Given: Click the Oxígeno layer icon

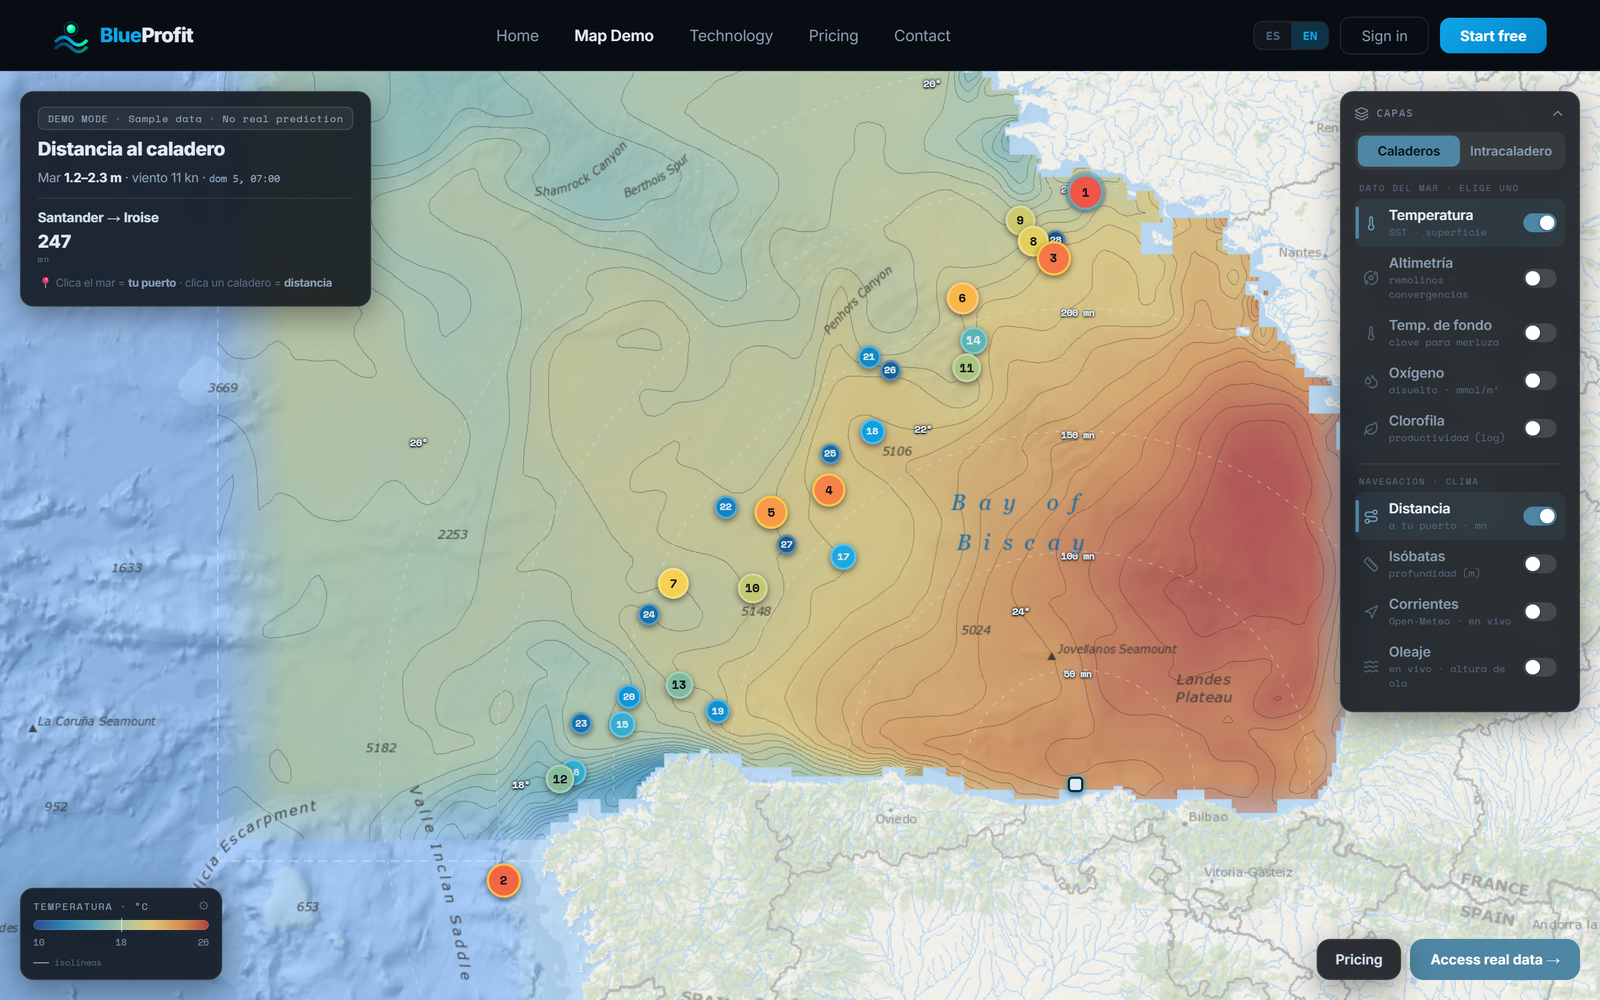Looking at the screenshot, I should [1371, 381].
